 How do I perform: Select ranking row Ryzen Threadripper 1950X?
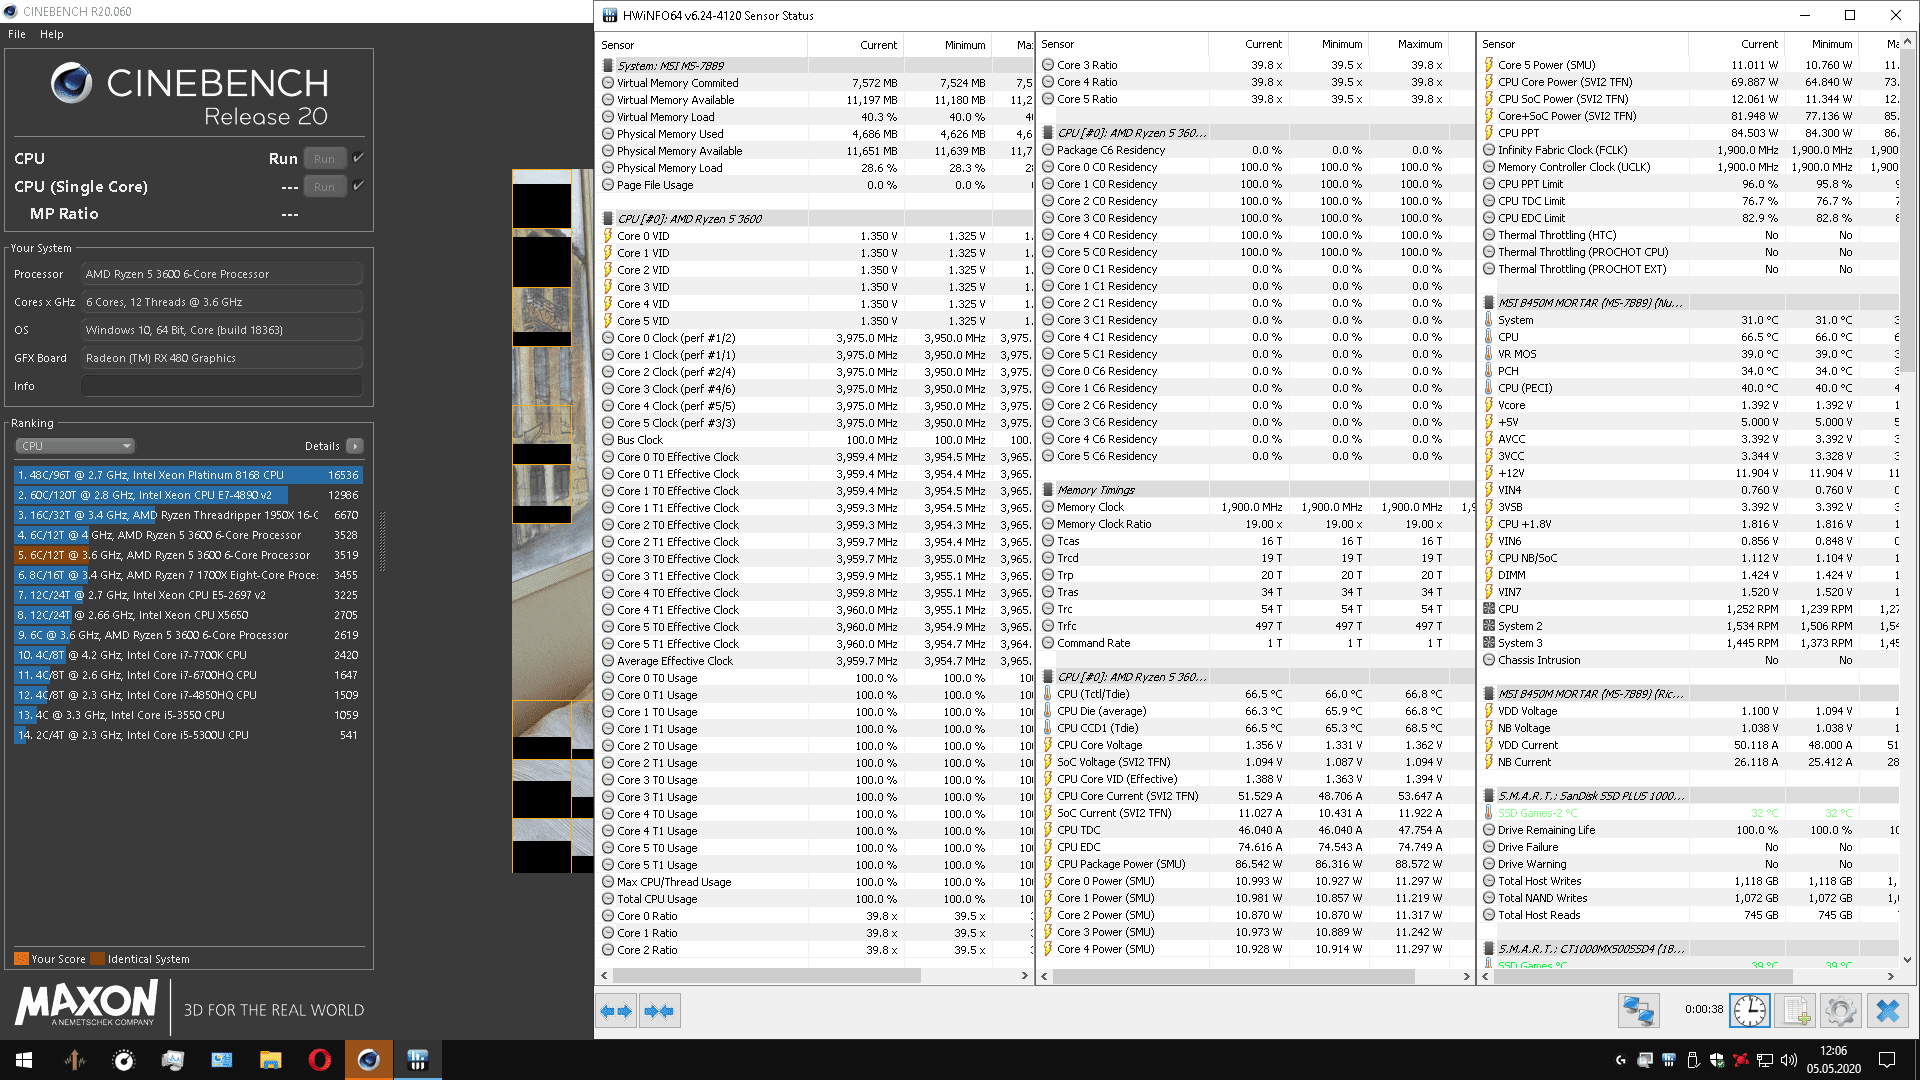pyautogui.click(x=188, y=515)
